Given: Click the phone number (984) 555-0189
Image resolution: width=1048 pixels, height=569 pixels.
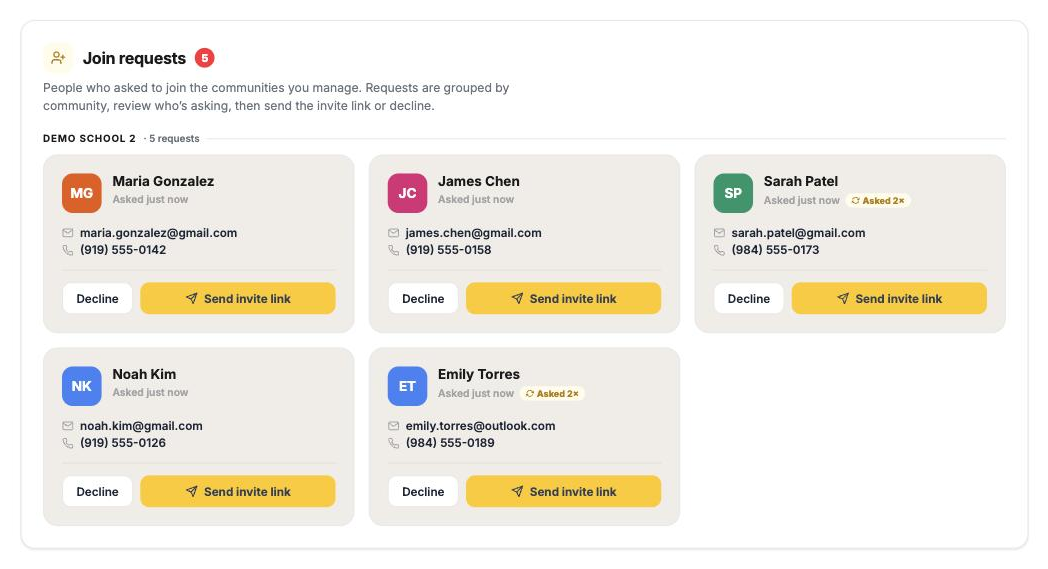Looking at the screenshot, I should click(x=450, y=443).
